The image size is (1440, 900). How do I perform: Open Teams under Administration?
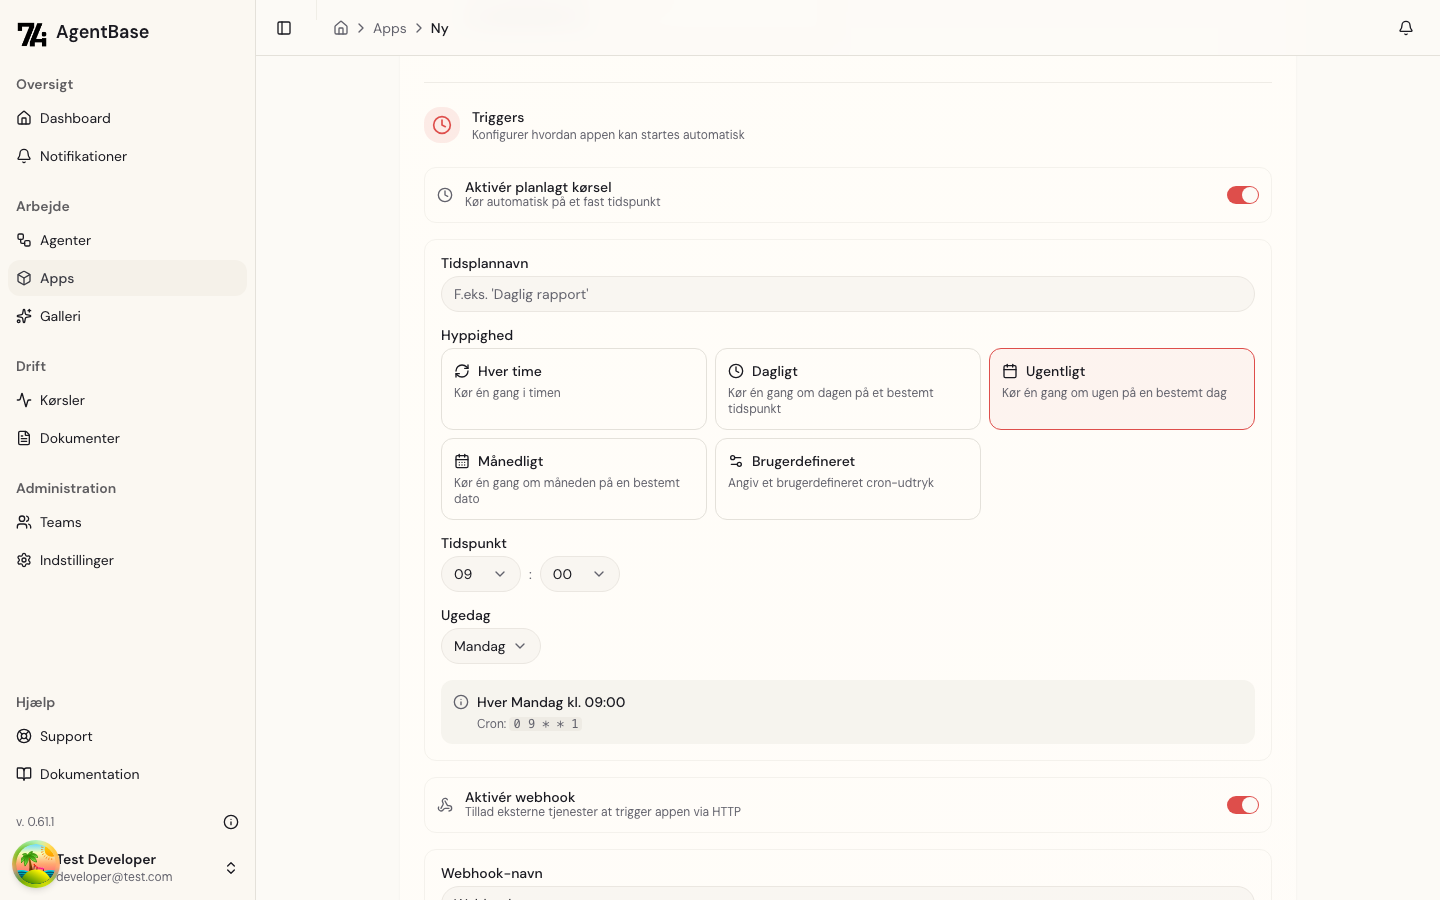coord(61,522)
